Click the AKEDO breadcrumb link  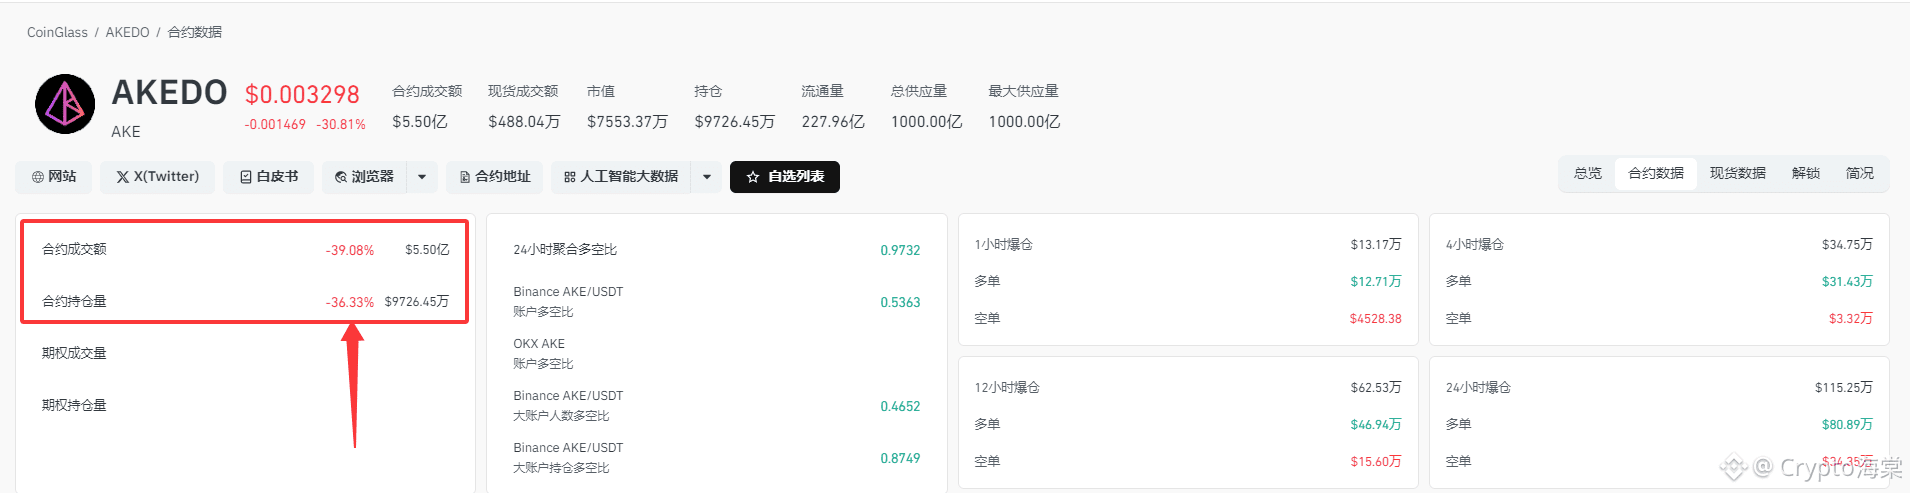click(x=128, y=33)
